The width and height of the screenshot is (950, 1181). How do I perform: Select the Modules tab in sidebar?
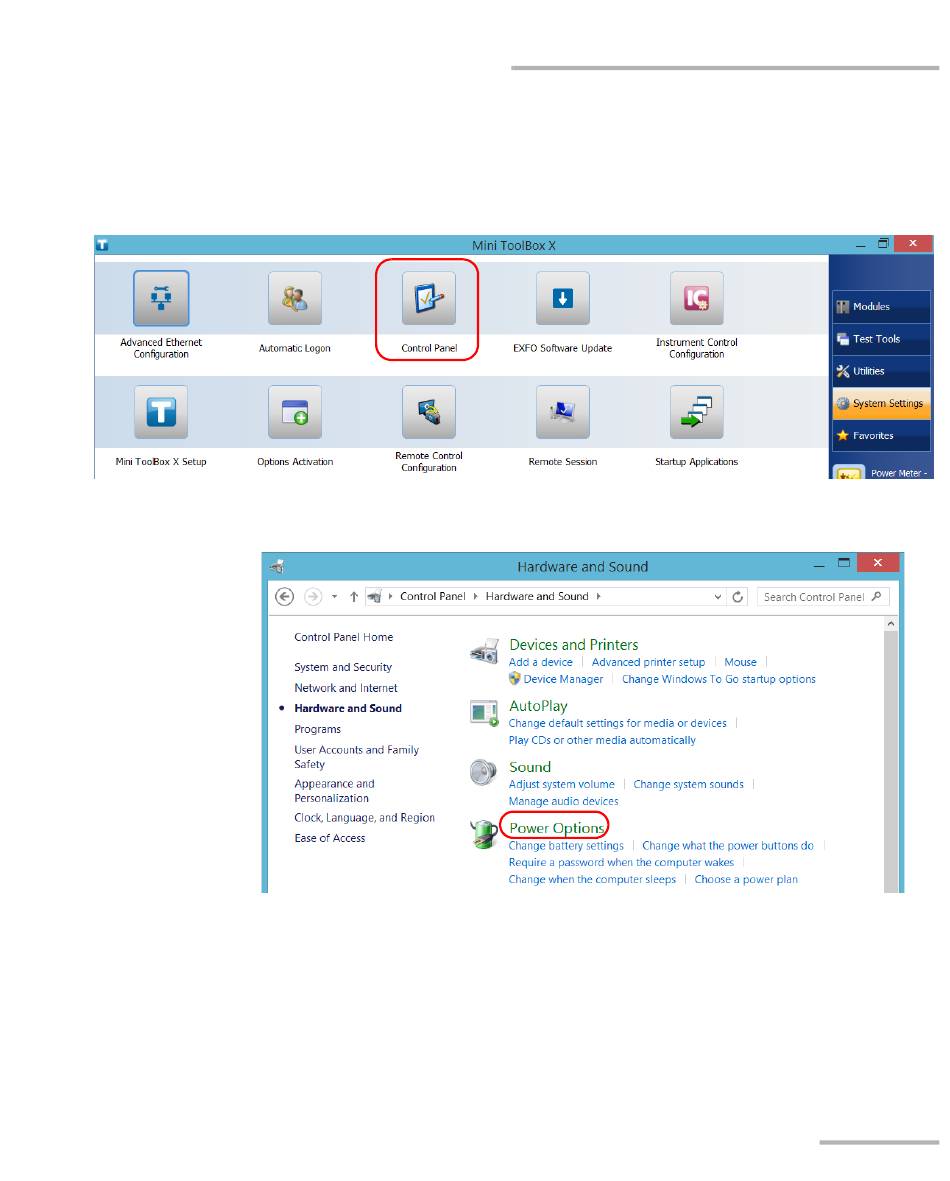click(x=881, y=307)
